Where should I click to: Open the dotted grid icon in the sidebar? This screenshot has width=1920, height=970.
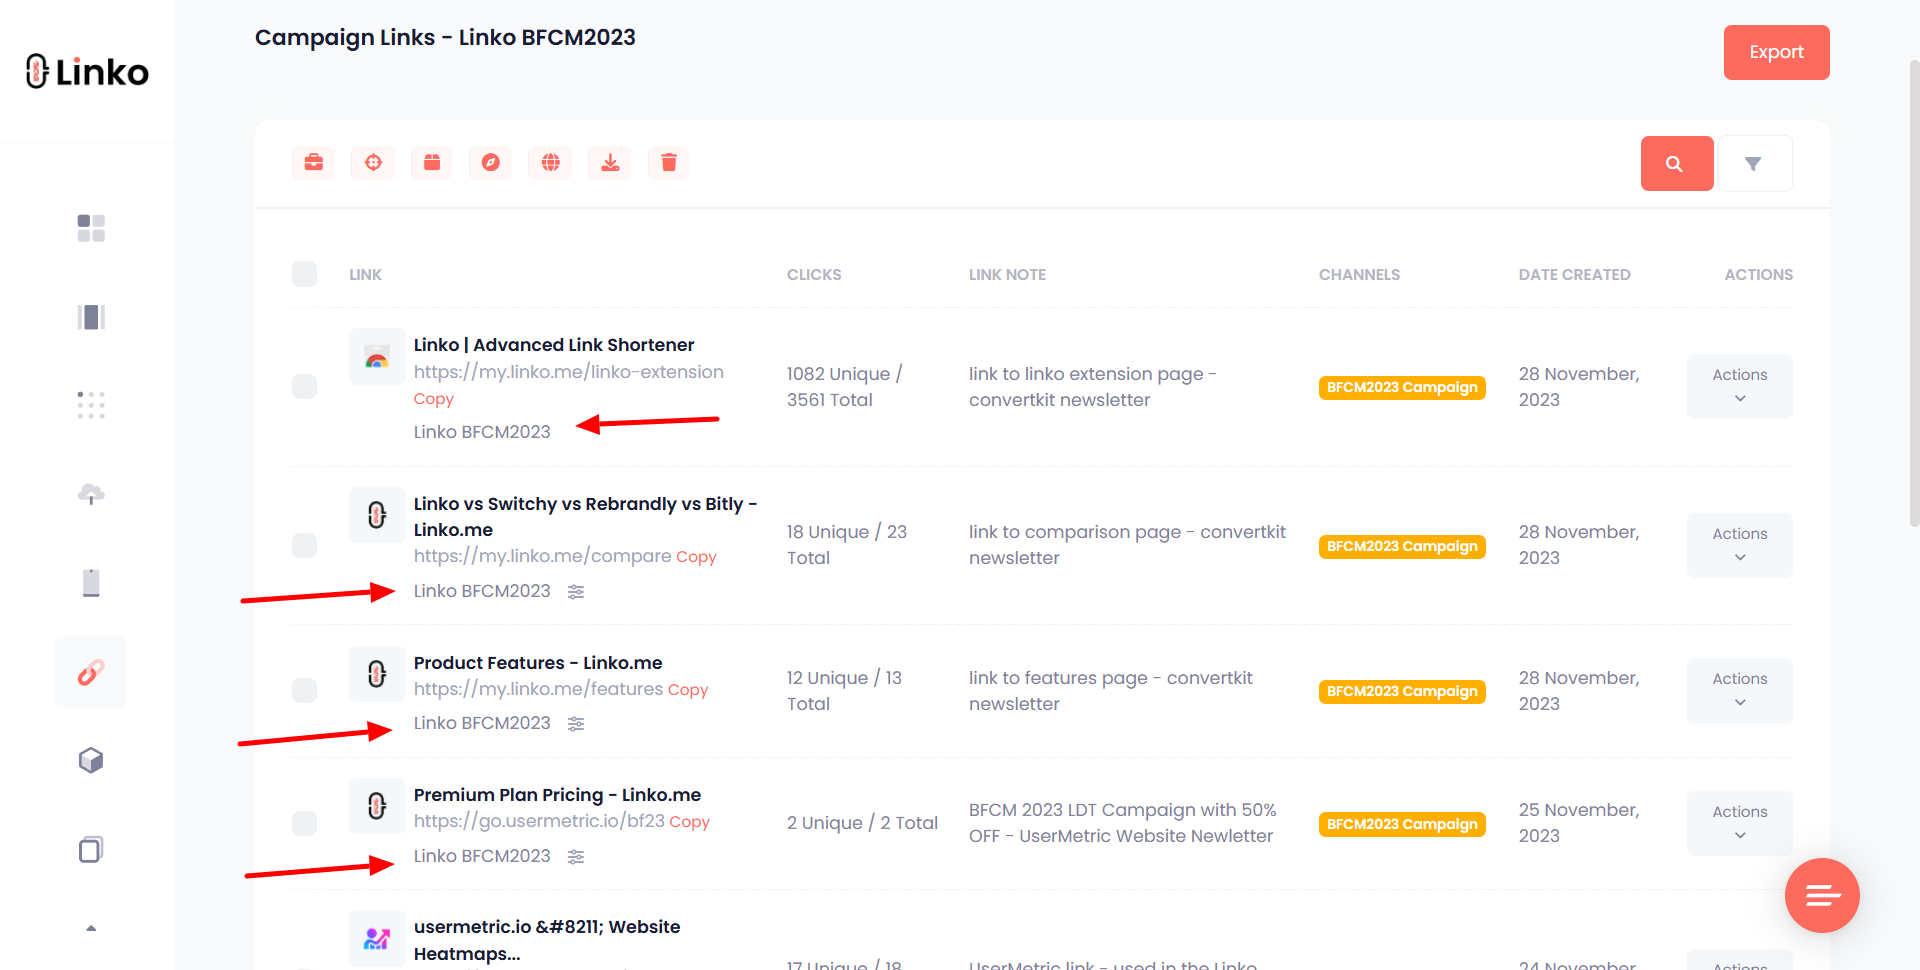point(91,405)
